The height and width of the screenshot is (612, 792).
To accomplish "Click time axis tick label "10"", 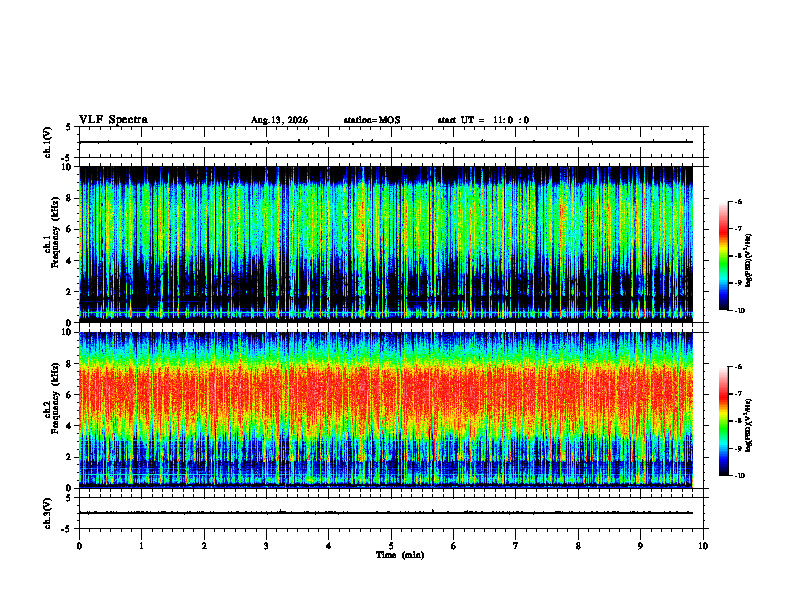I will tap(703, 546).
